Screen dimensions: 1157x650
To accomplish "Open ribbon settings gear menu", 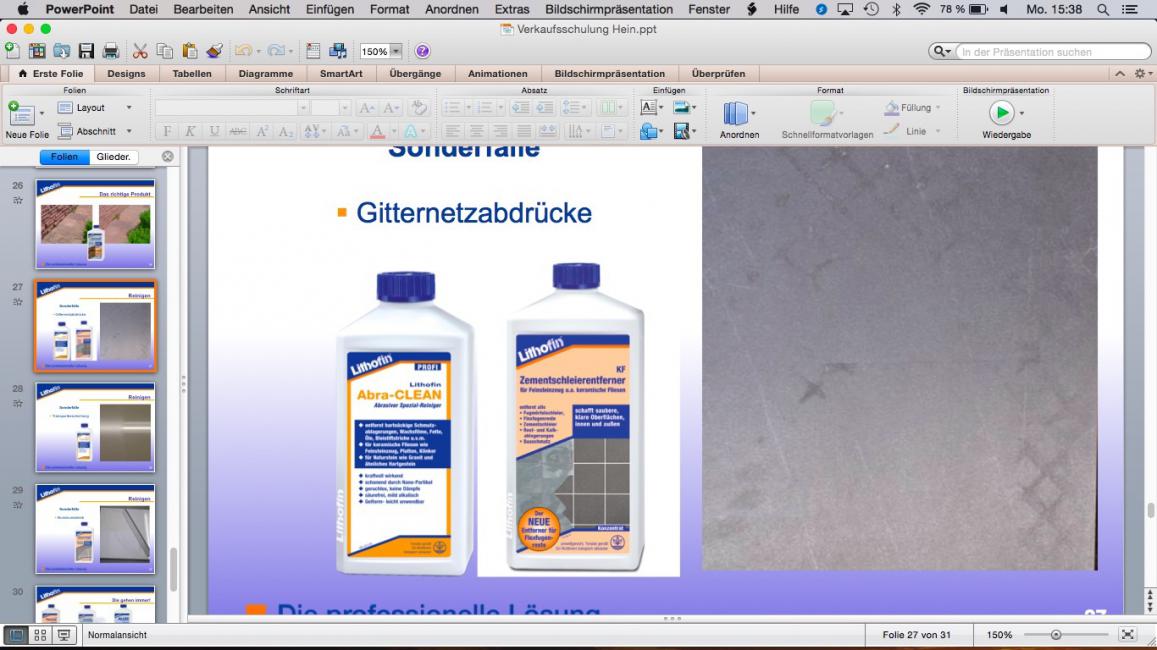I will (x=1140, y=74).
